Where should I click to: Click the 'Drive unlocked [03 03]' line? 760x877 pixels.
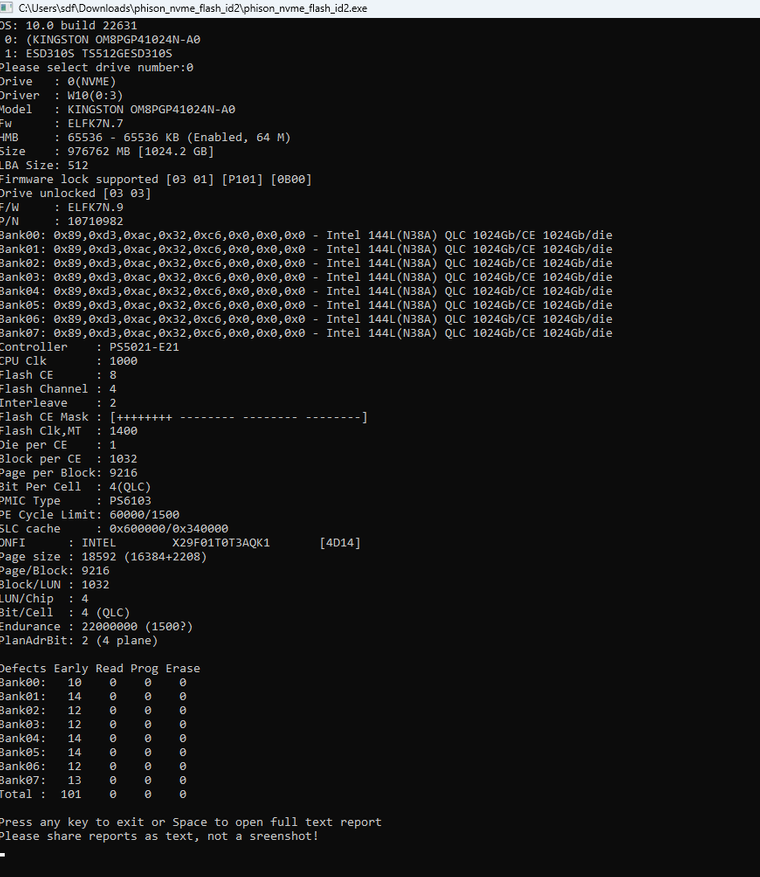tap(75, 194)
